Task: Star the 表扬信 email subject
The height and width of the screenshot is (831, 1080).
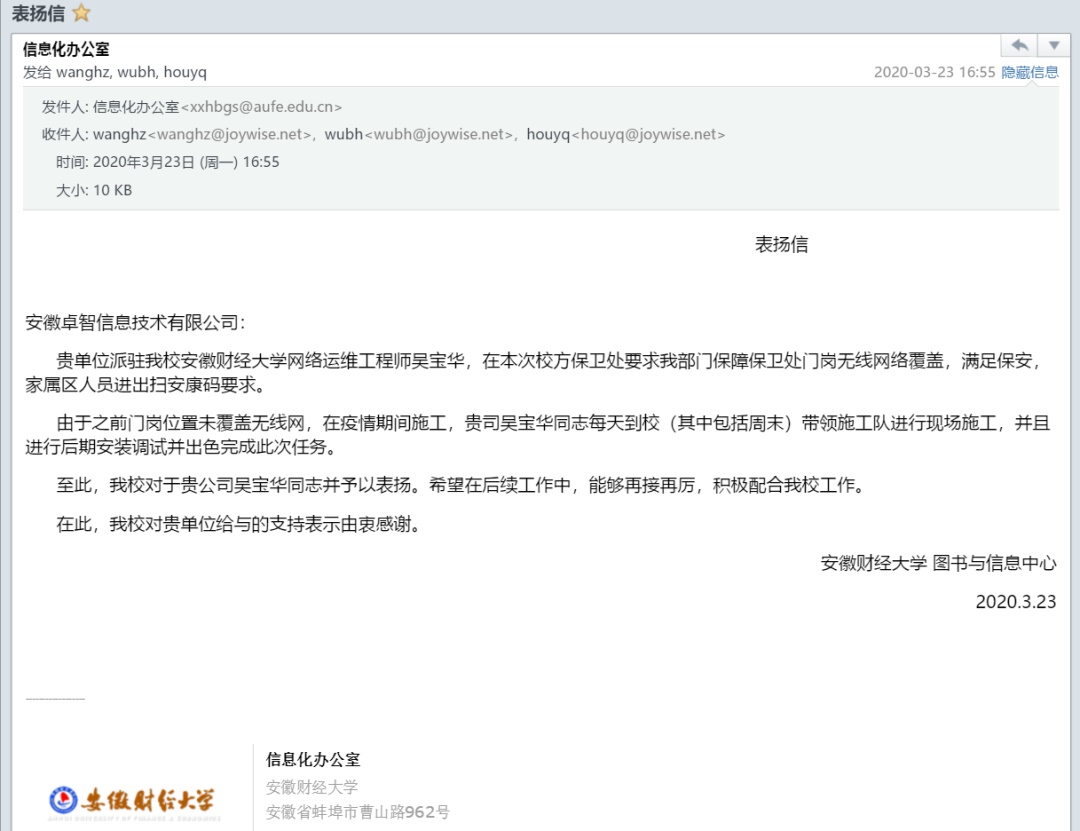Action: coord(82,13)
